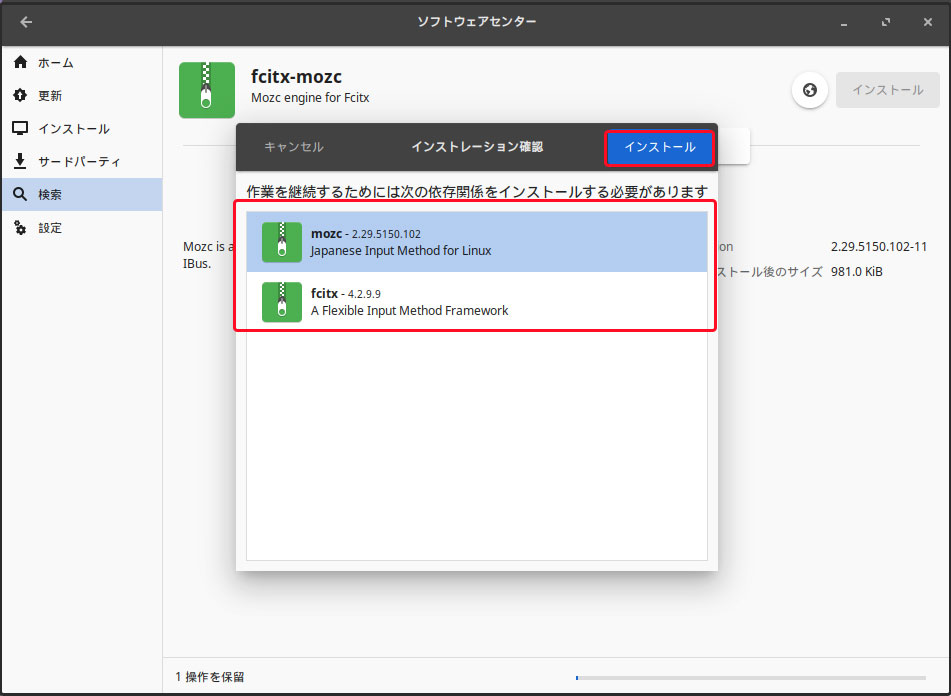Screen dimensions: 951x696
Task: Click the updates gear icon in sidebar
Action: point(20,96)
